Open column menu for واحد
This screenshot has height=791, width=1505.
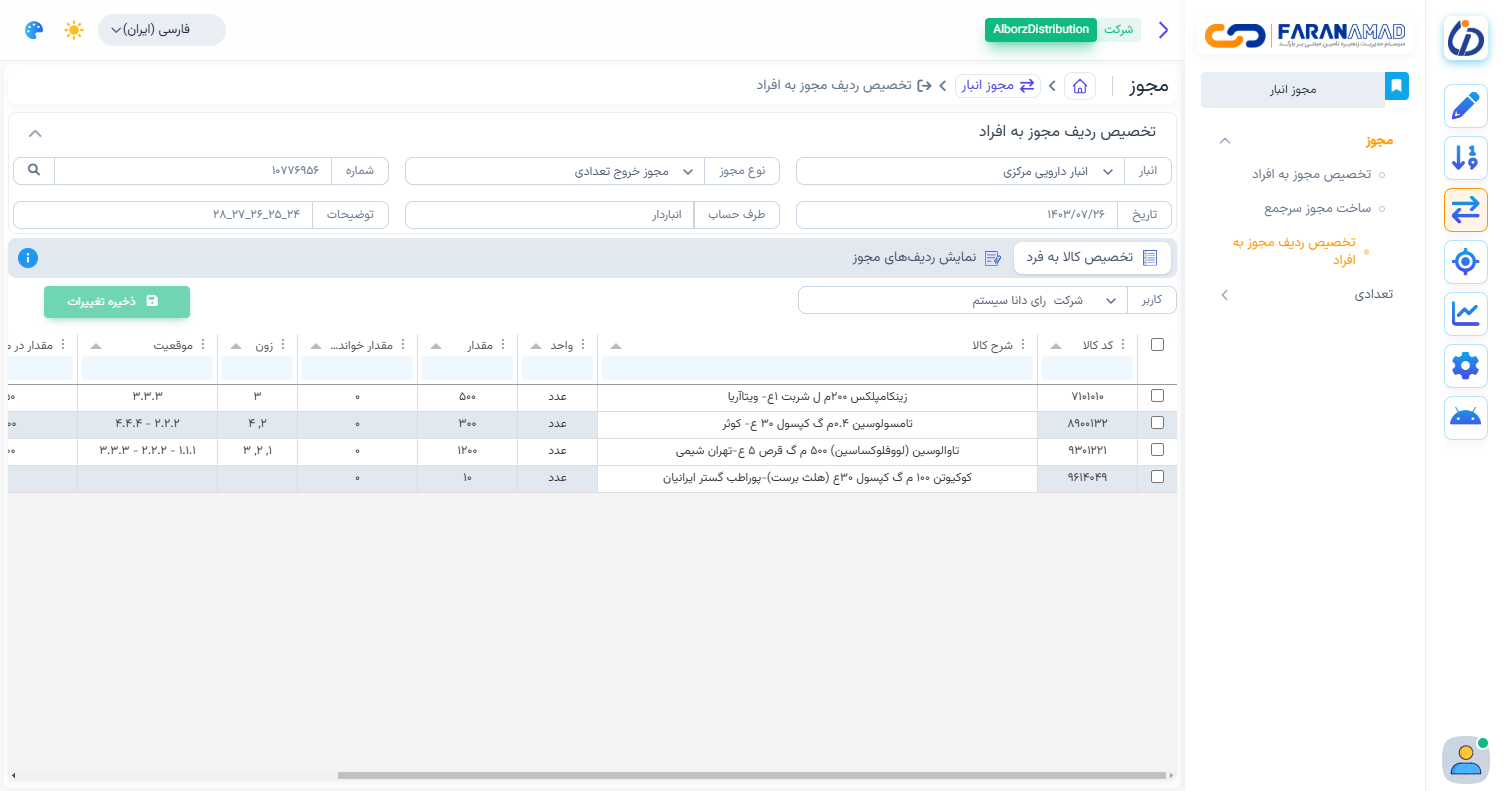click(x=583, y=345)
